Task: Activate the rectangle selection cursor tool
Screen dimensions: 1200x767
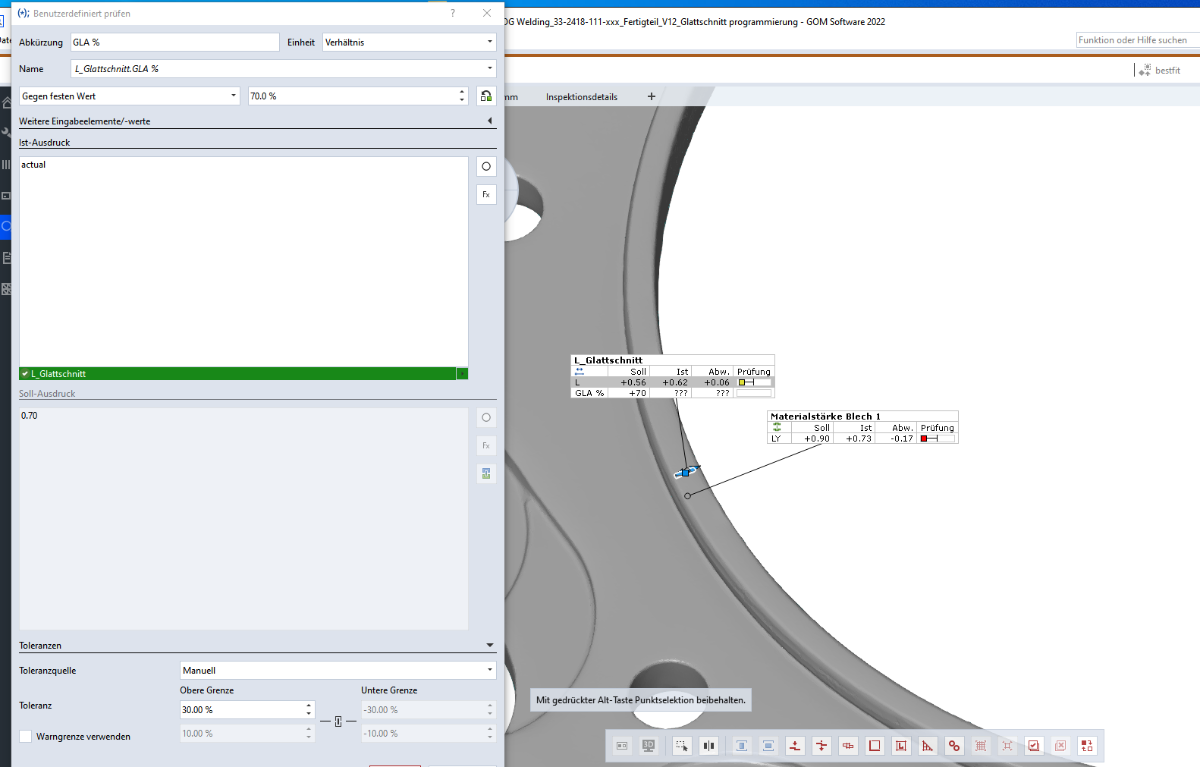Action: (x=682, y=745)
